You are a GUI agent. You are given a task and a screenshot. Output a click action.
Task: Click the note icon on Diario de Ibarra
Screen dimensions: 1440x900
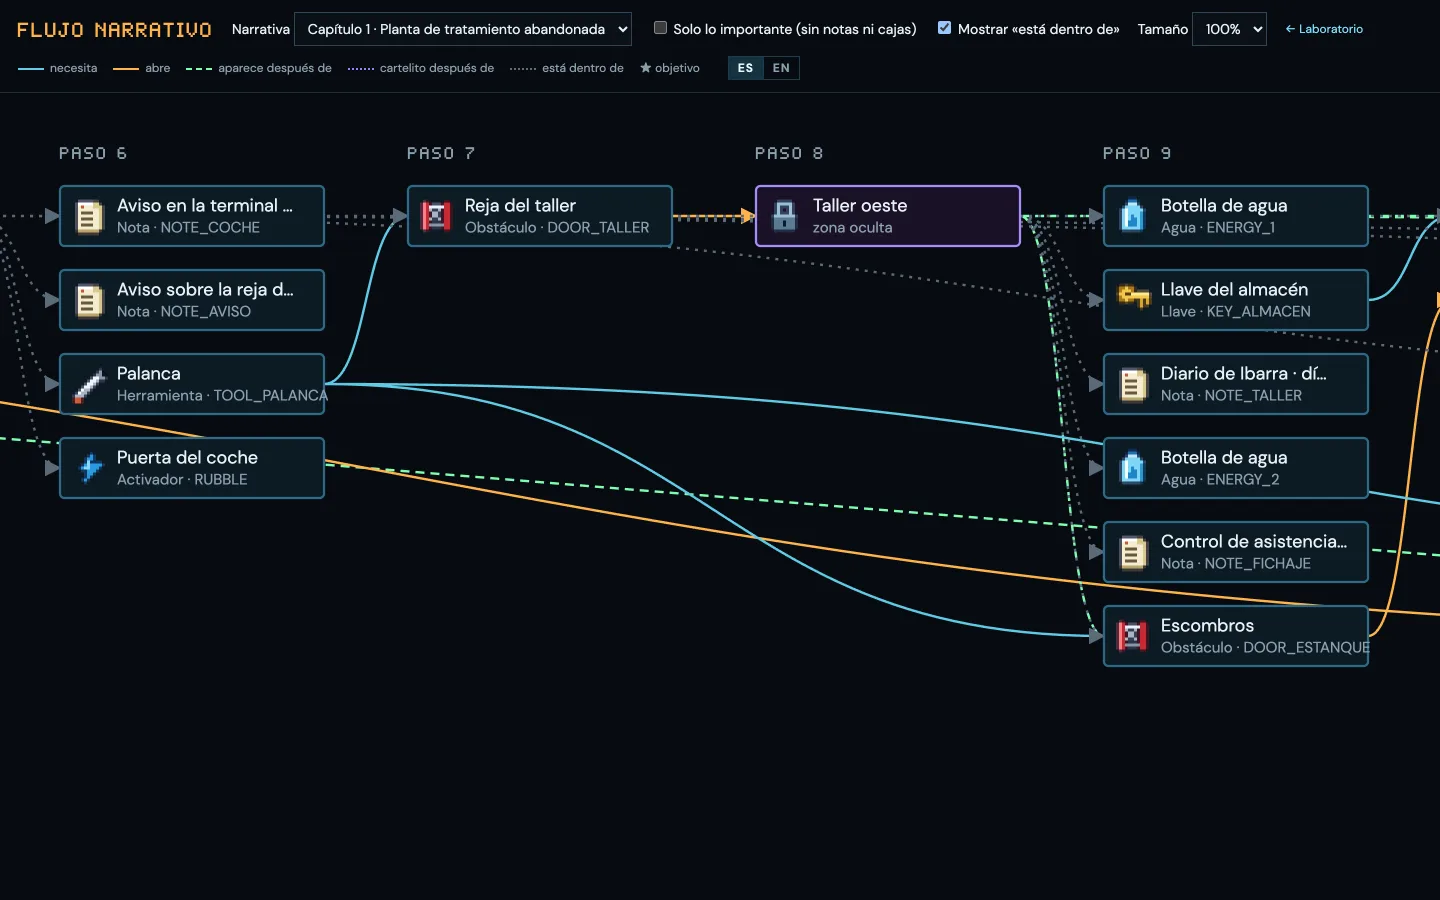tap(1132, 384)
